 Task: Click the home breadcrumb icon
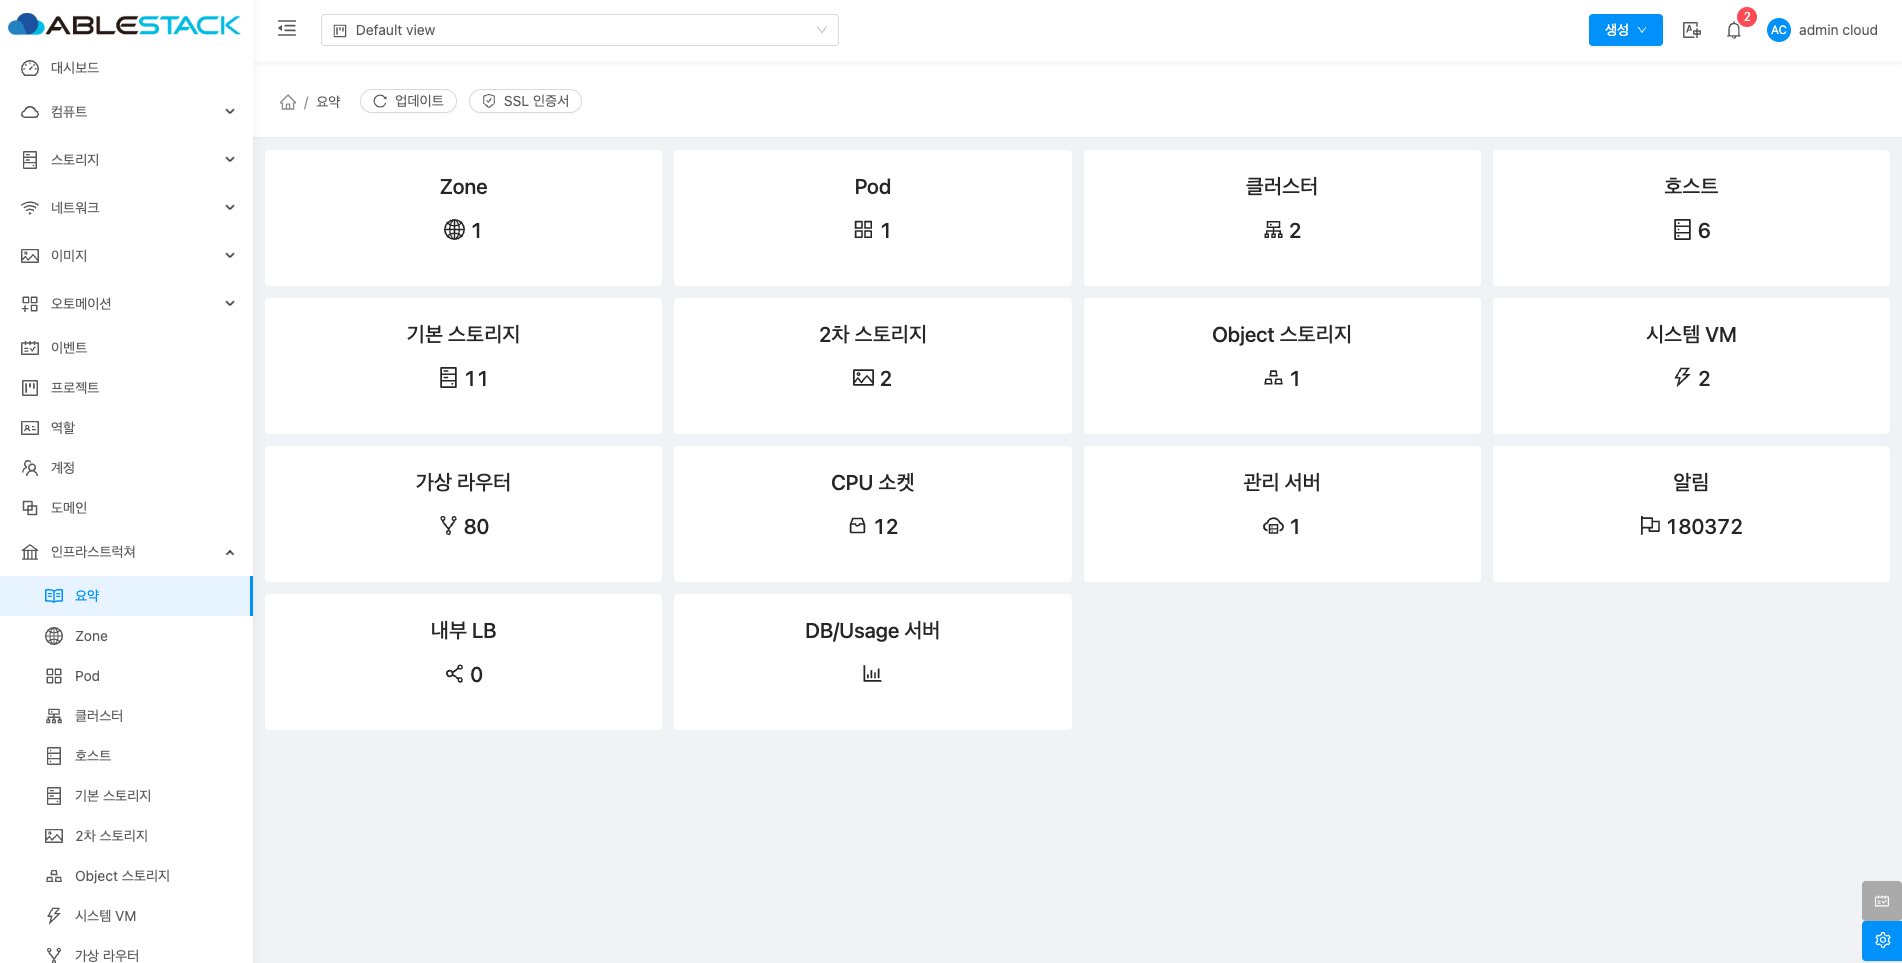[288, 102]
